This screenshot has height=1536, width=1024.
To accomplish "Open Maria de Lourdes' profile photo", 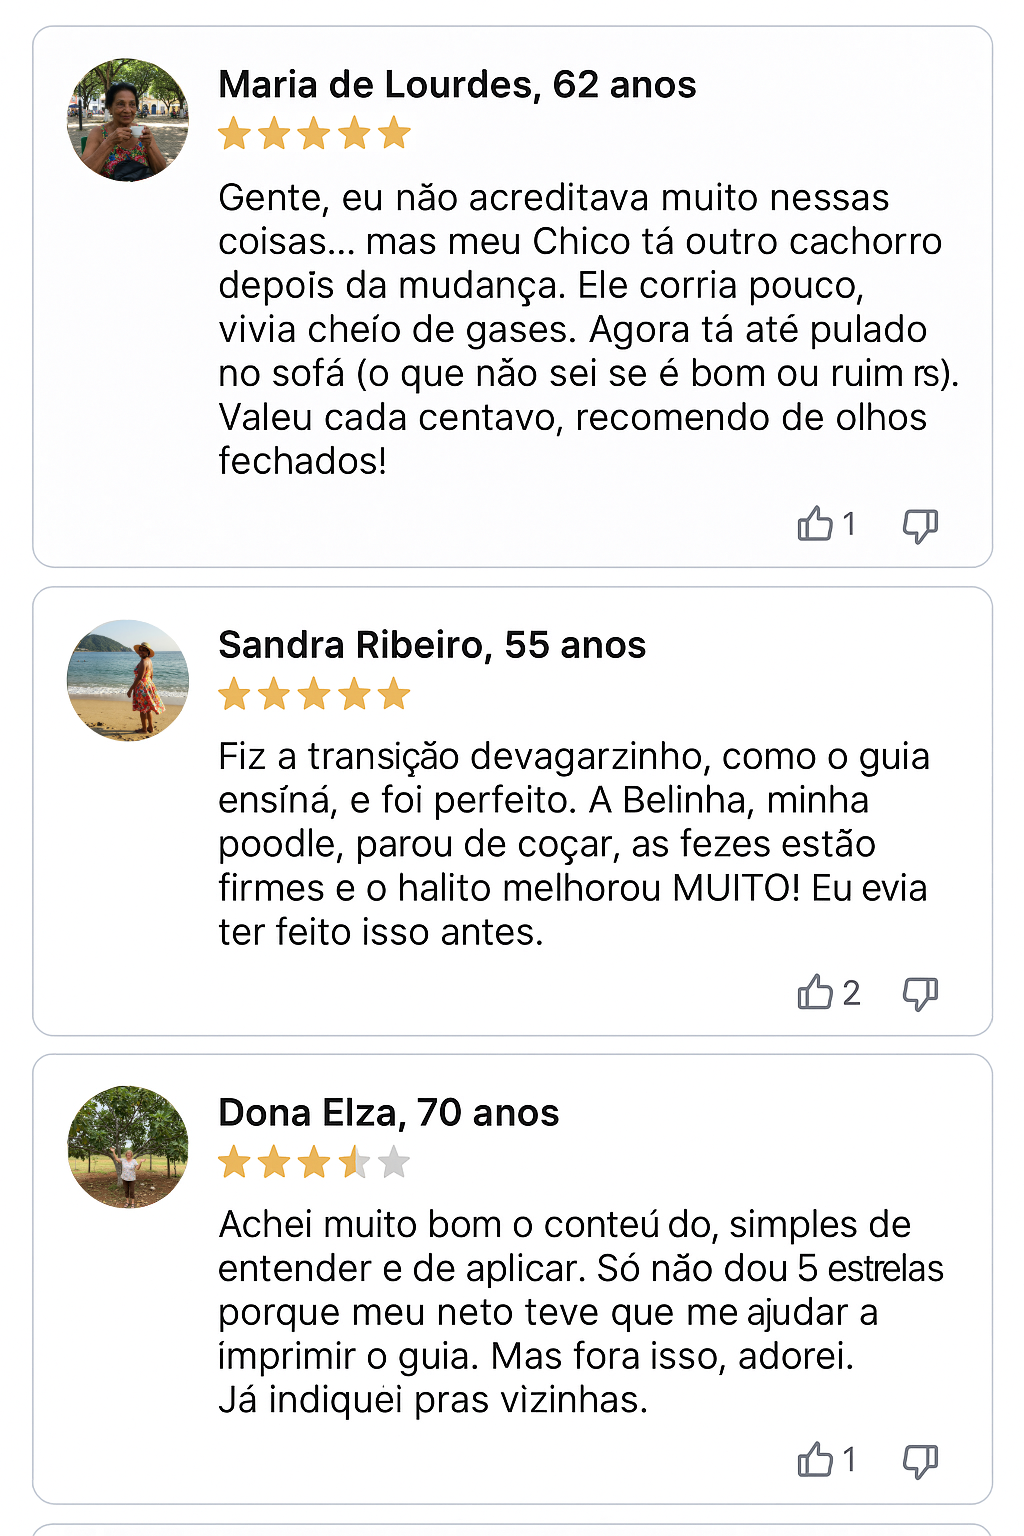I will 128,119.
